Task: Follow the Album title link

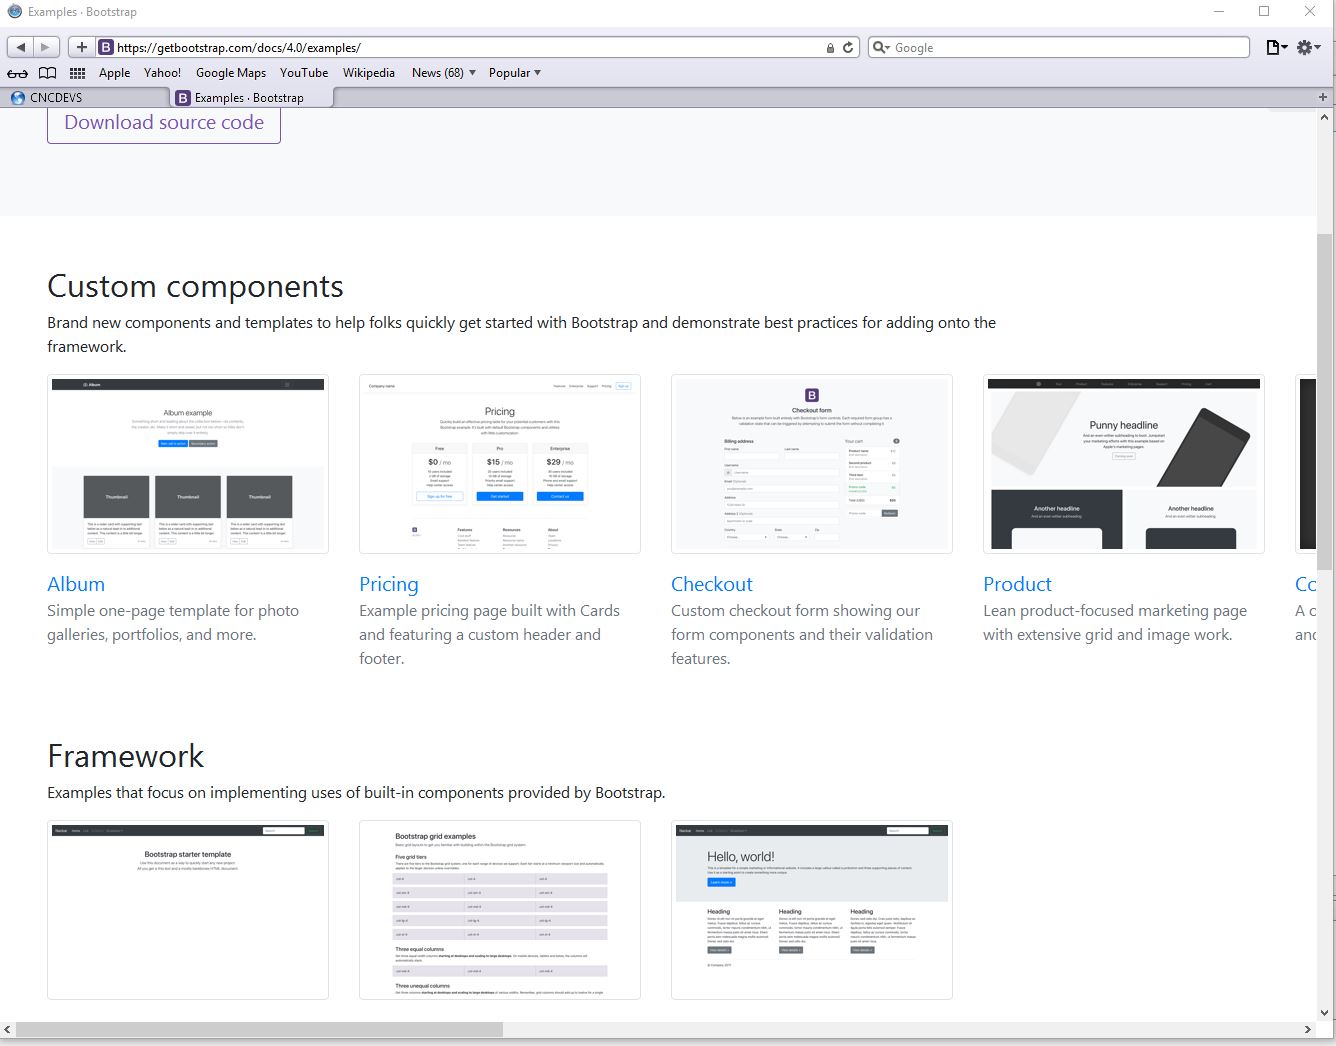Action: [x=76, y=584]
